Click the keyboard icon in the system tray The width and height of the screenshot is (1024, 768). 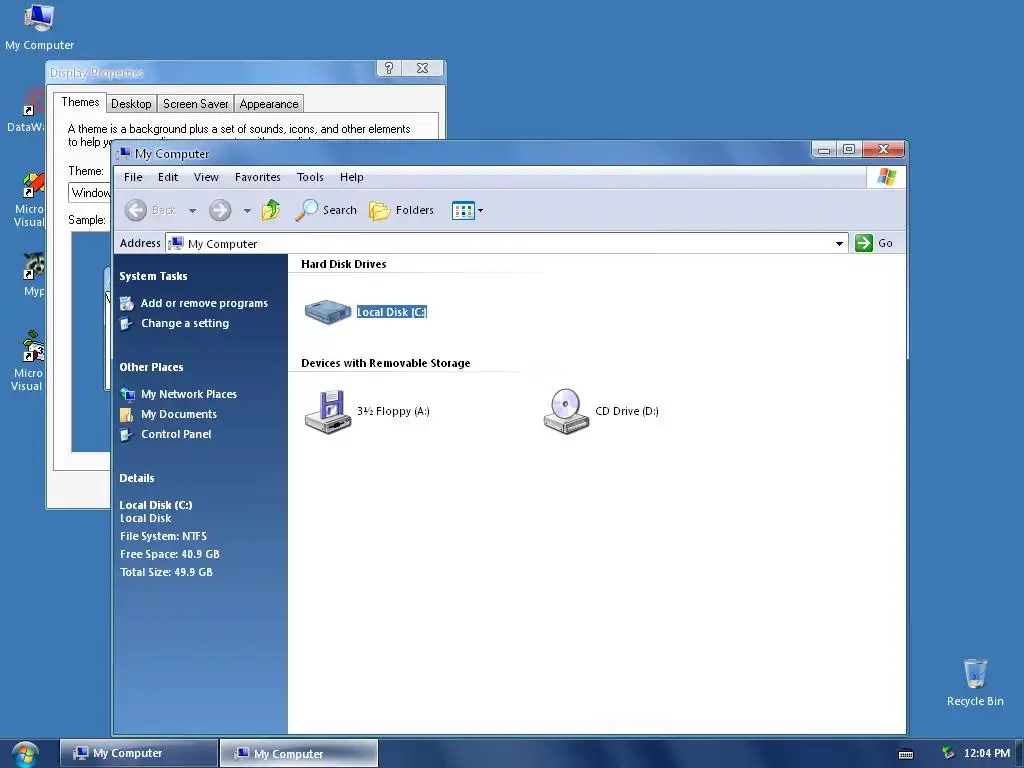point(906,754)
